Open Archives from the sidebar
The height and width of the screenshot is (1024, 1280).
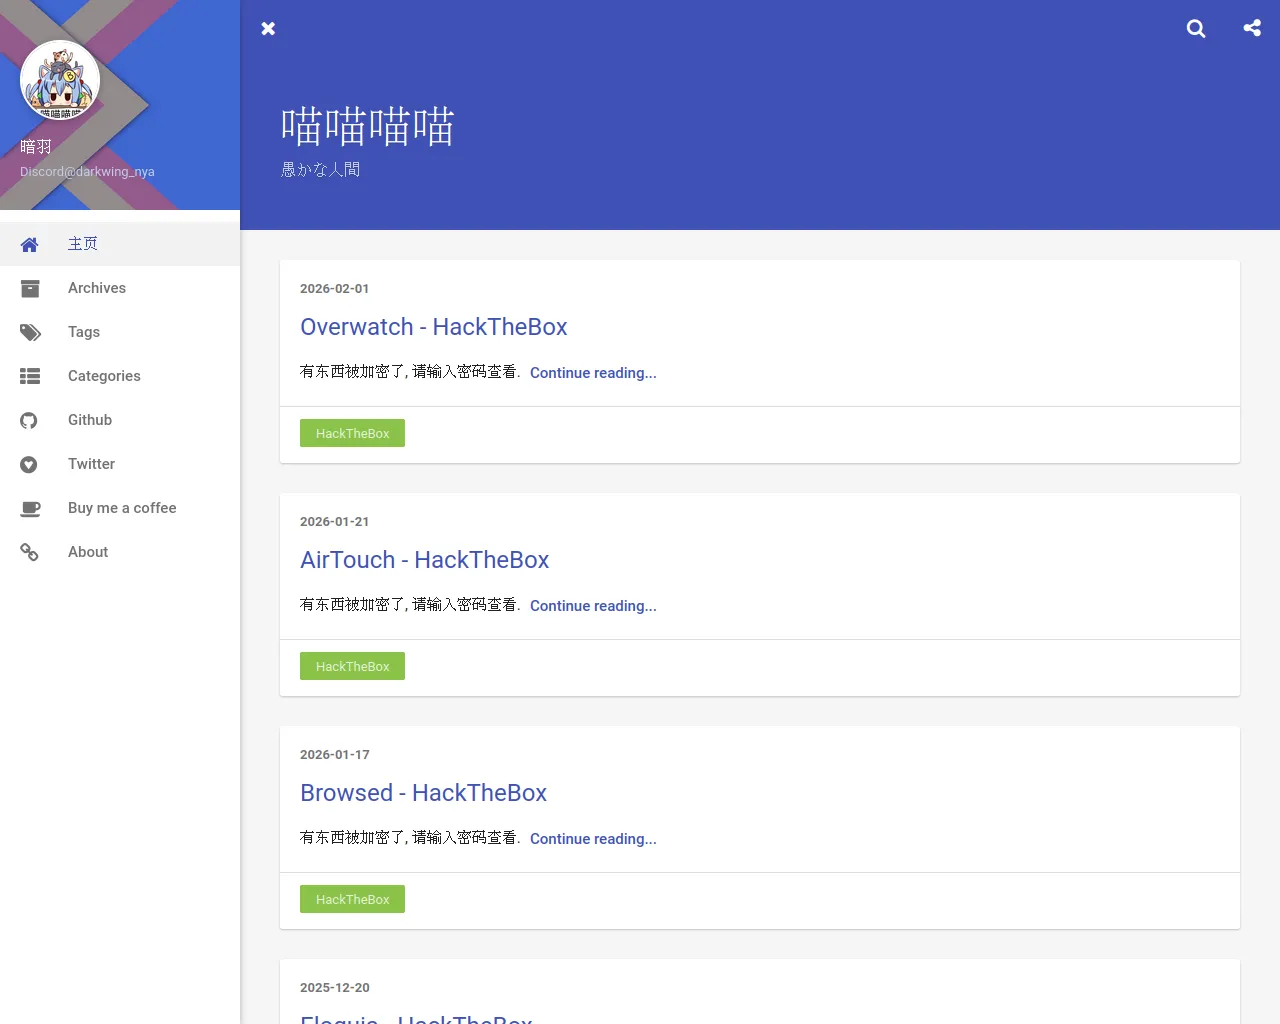click(x=120, y=288)
